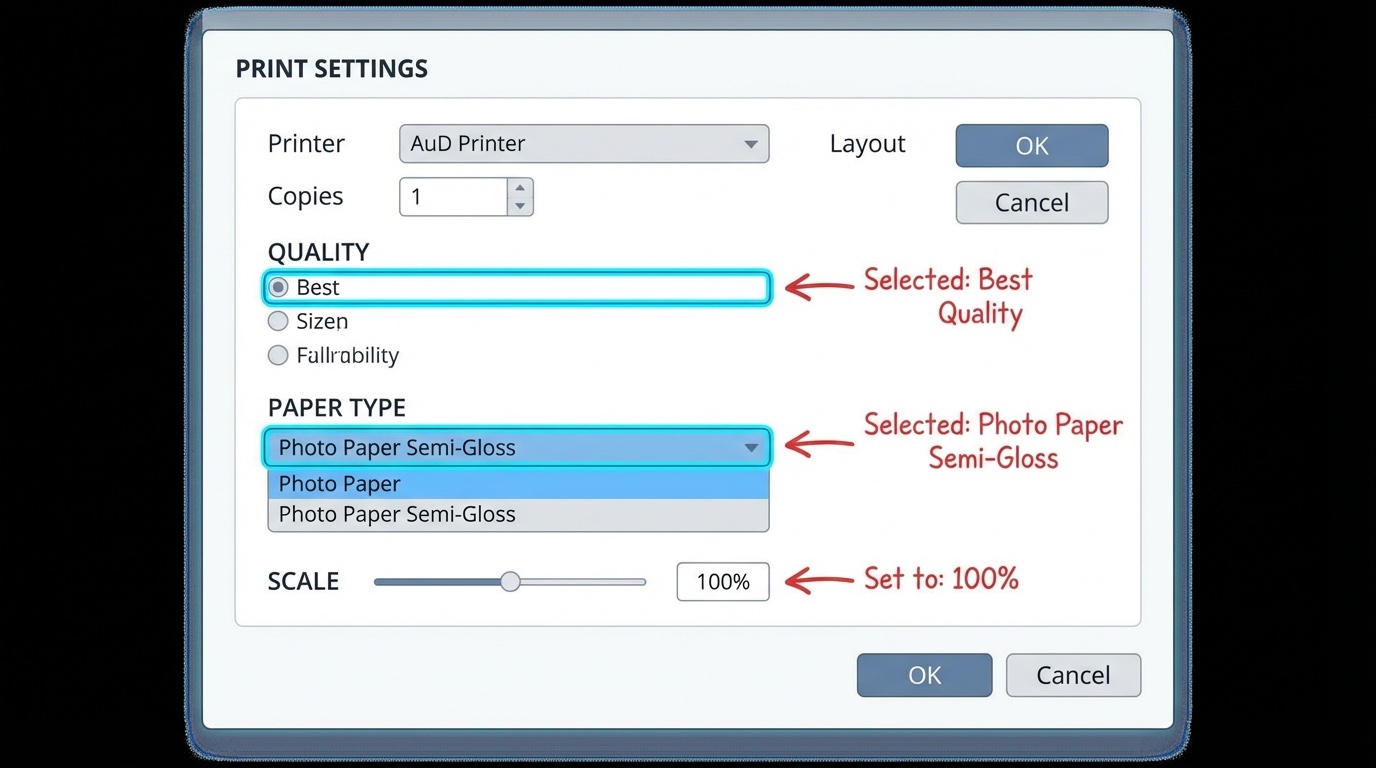Click the Cancel button below Layout

click(x=1031, y=202)
